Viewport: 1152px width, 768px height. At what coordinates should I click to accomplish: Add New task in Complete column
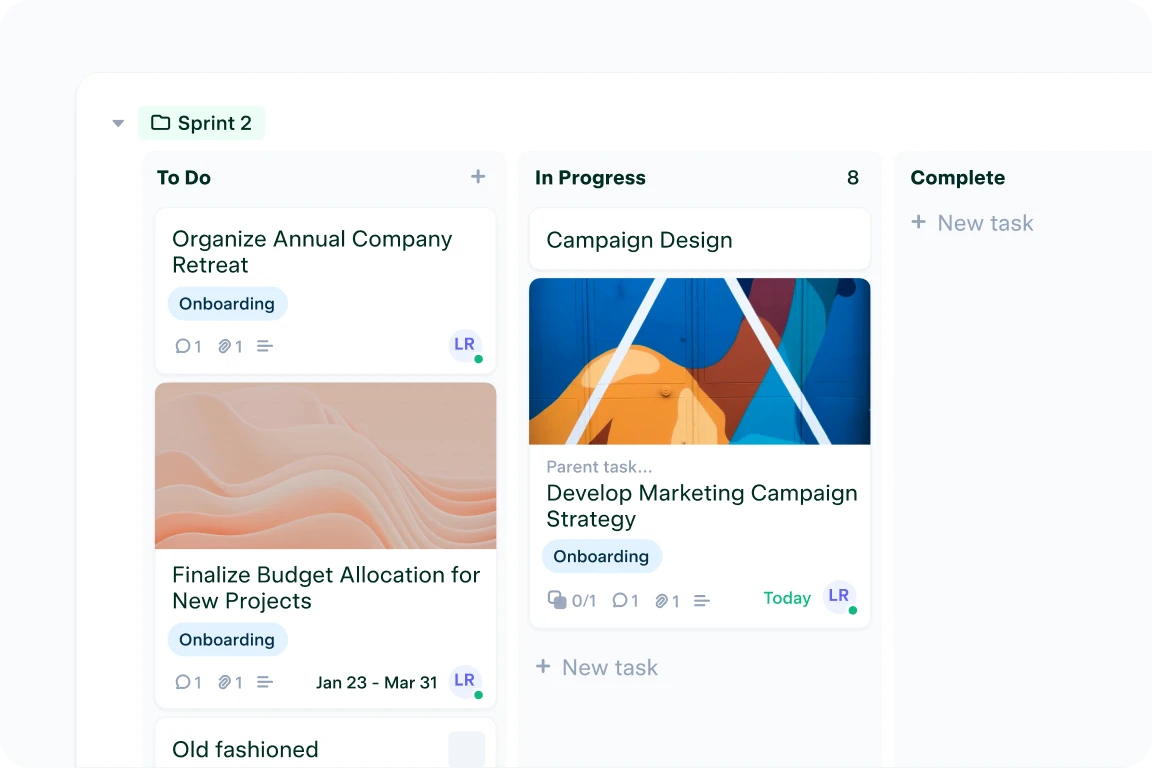(972, 223)
